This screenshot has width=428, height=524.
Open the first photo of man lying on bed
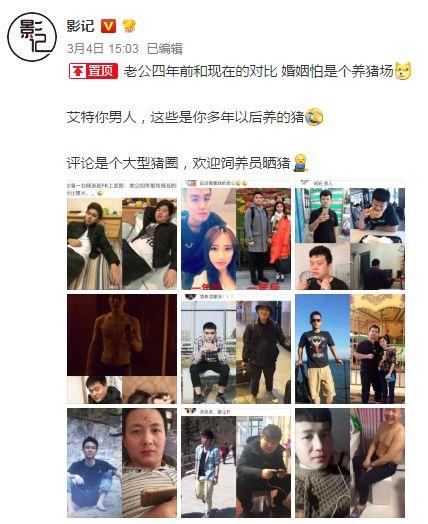click(122, 235)
